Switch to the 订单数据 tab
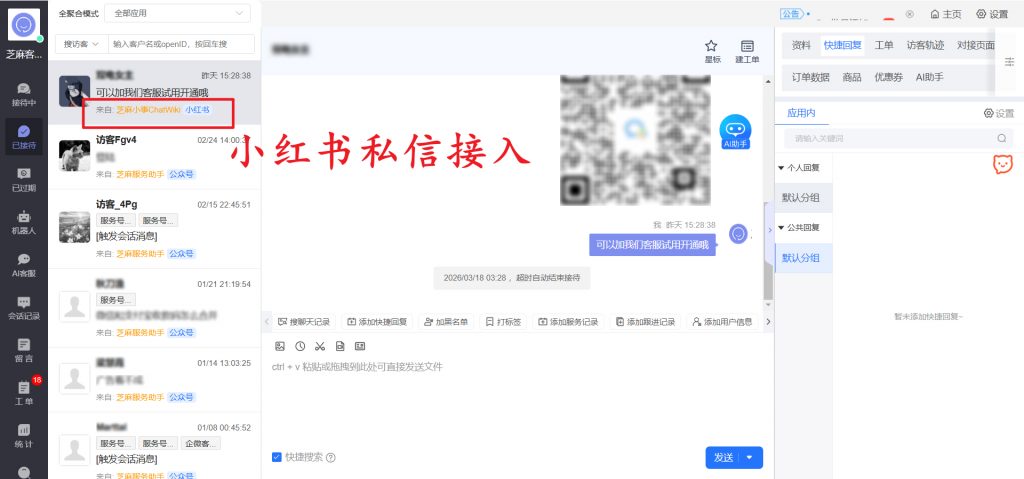Screen dimensions: 1024x479 coord(810,77)
